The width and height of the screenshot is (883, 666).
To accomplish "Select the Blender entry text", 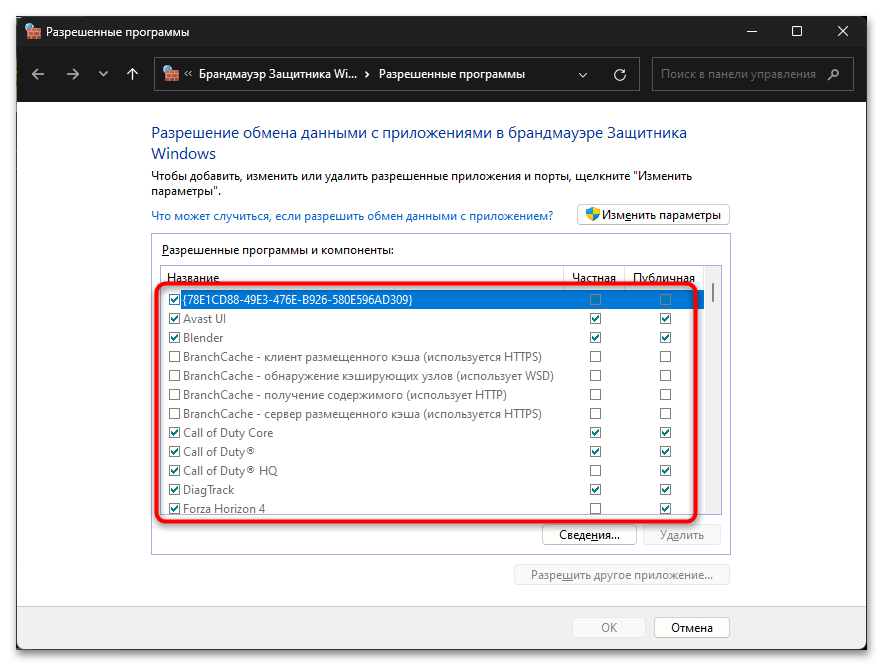I will tap(203, 338).
